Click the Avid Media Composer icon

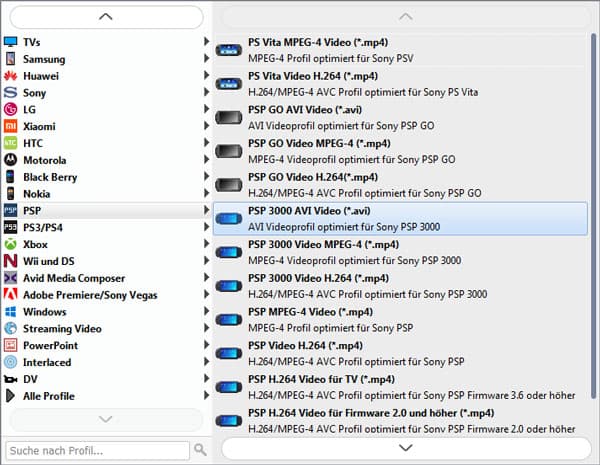10,277
